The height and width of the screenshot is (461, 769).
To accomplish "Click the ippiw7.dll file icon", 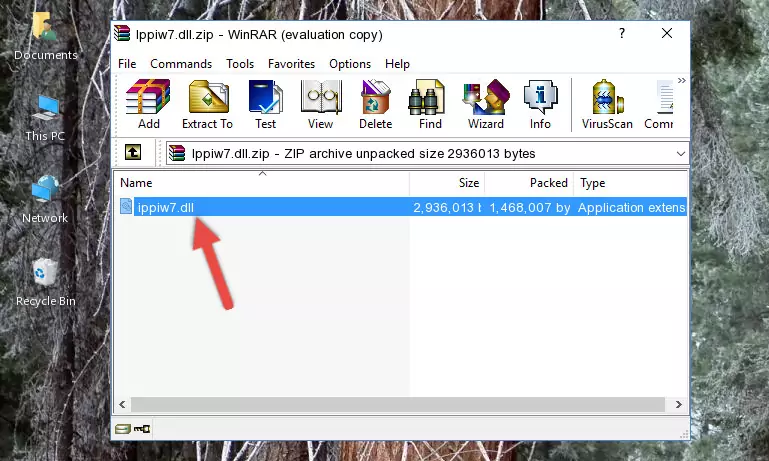I will [126, 206].
